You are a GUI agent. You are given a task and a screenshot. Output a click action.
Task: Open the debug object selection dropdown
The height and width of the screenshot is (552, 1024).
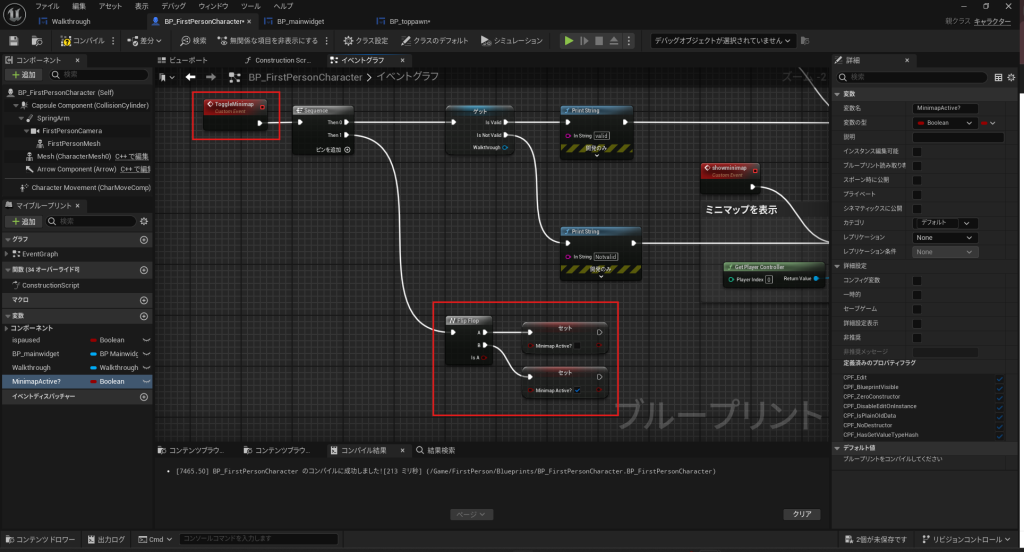click(x=723, y=41)
